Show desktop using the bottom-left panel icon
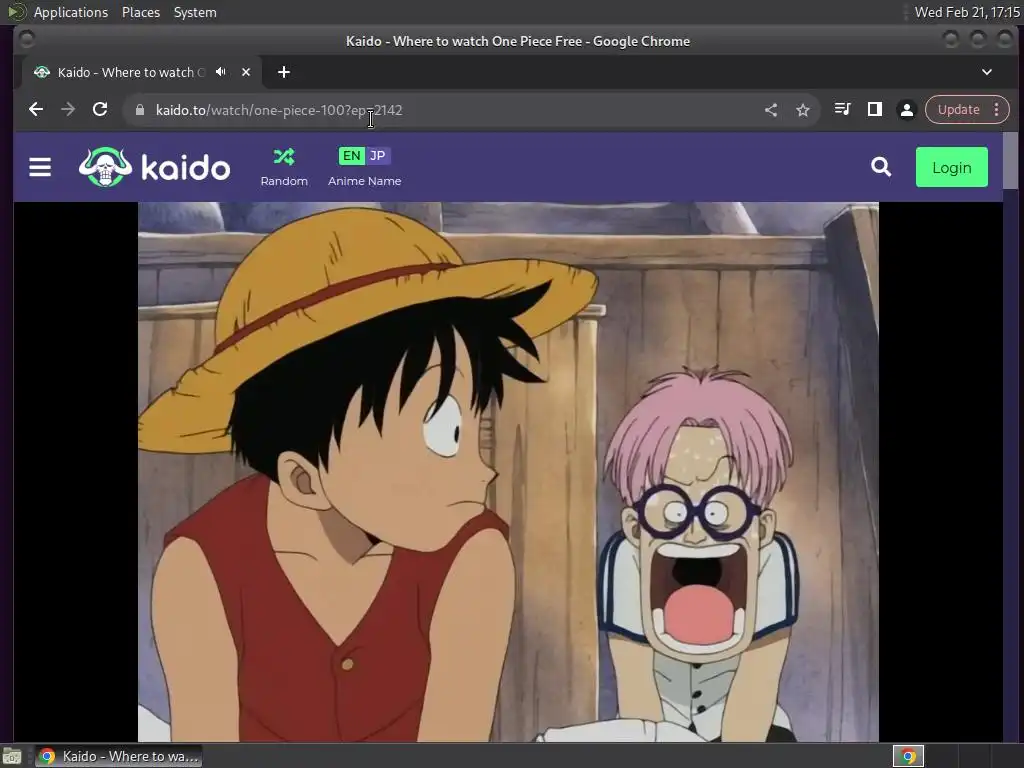 pos(12,756)
